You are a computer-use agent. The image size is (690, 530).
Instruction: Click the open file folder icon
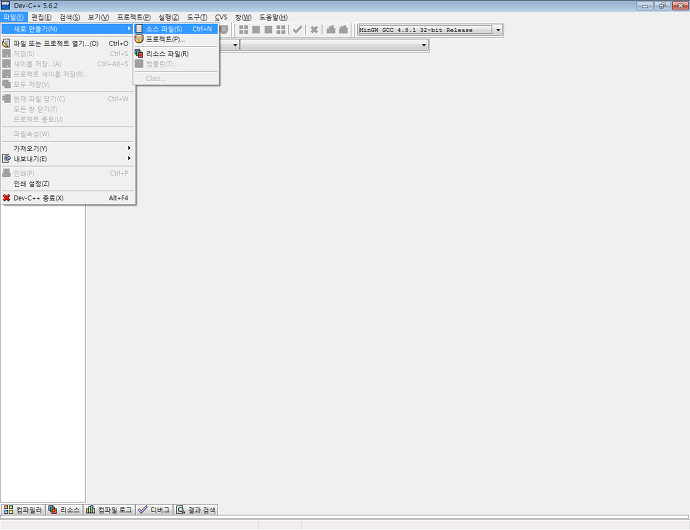point(6,43)
